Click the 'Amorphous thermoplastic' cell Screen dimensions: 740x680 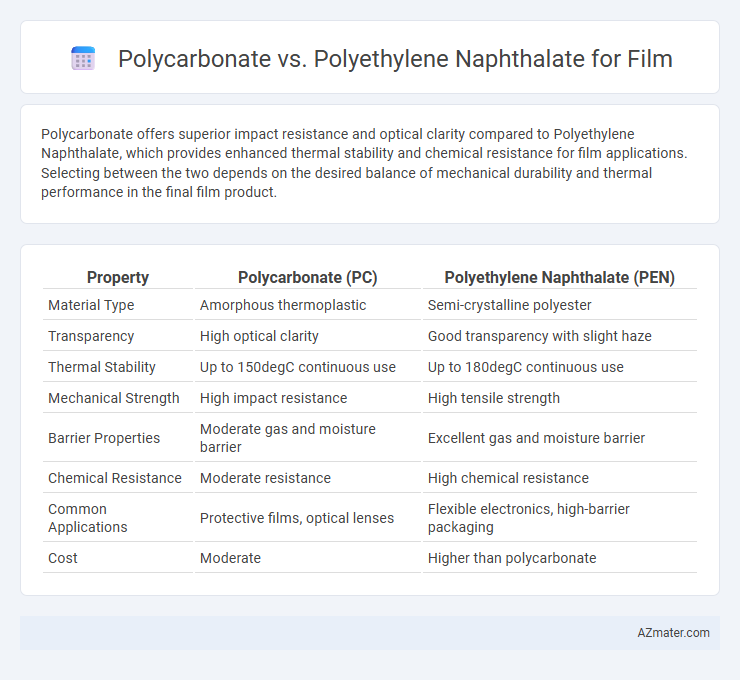tap(283, 305)
